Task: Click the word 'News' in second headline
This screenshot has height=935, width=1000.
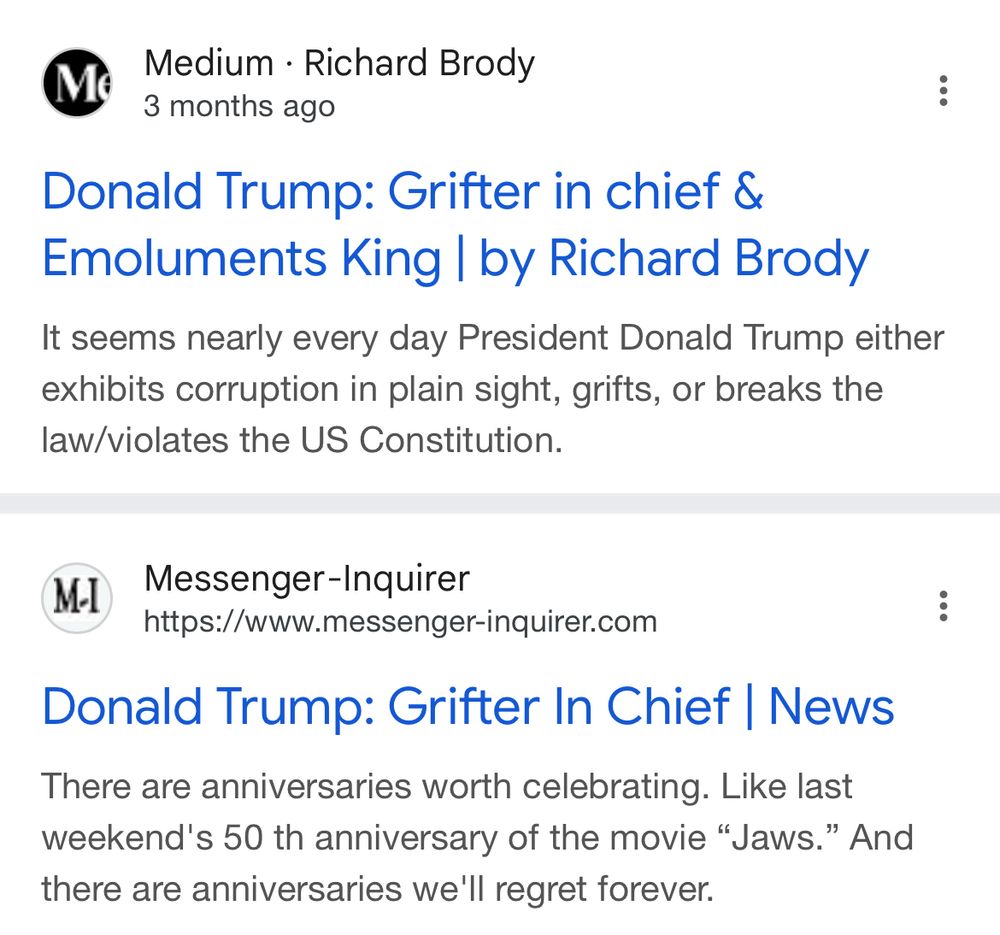Action: [831, 707]
